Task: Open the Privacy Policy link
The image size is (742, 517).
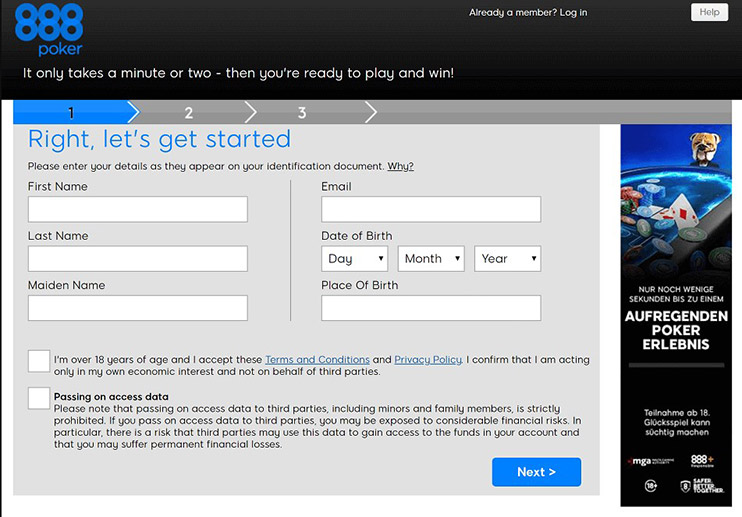Action: point(428,359)
